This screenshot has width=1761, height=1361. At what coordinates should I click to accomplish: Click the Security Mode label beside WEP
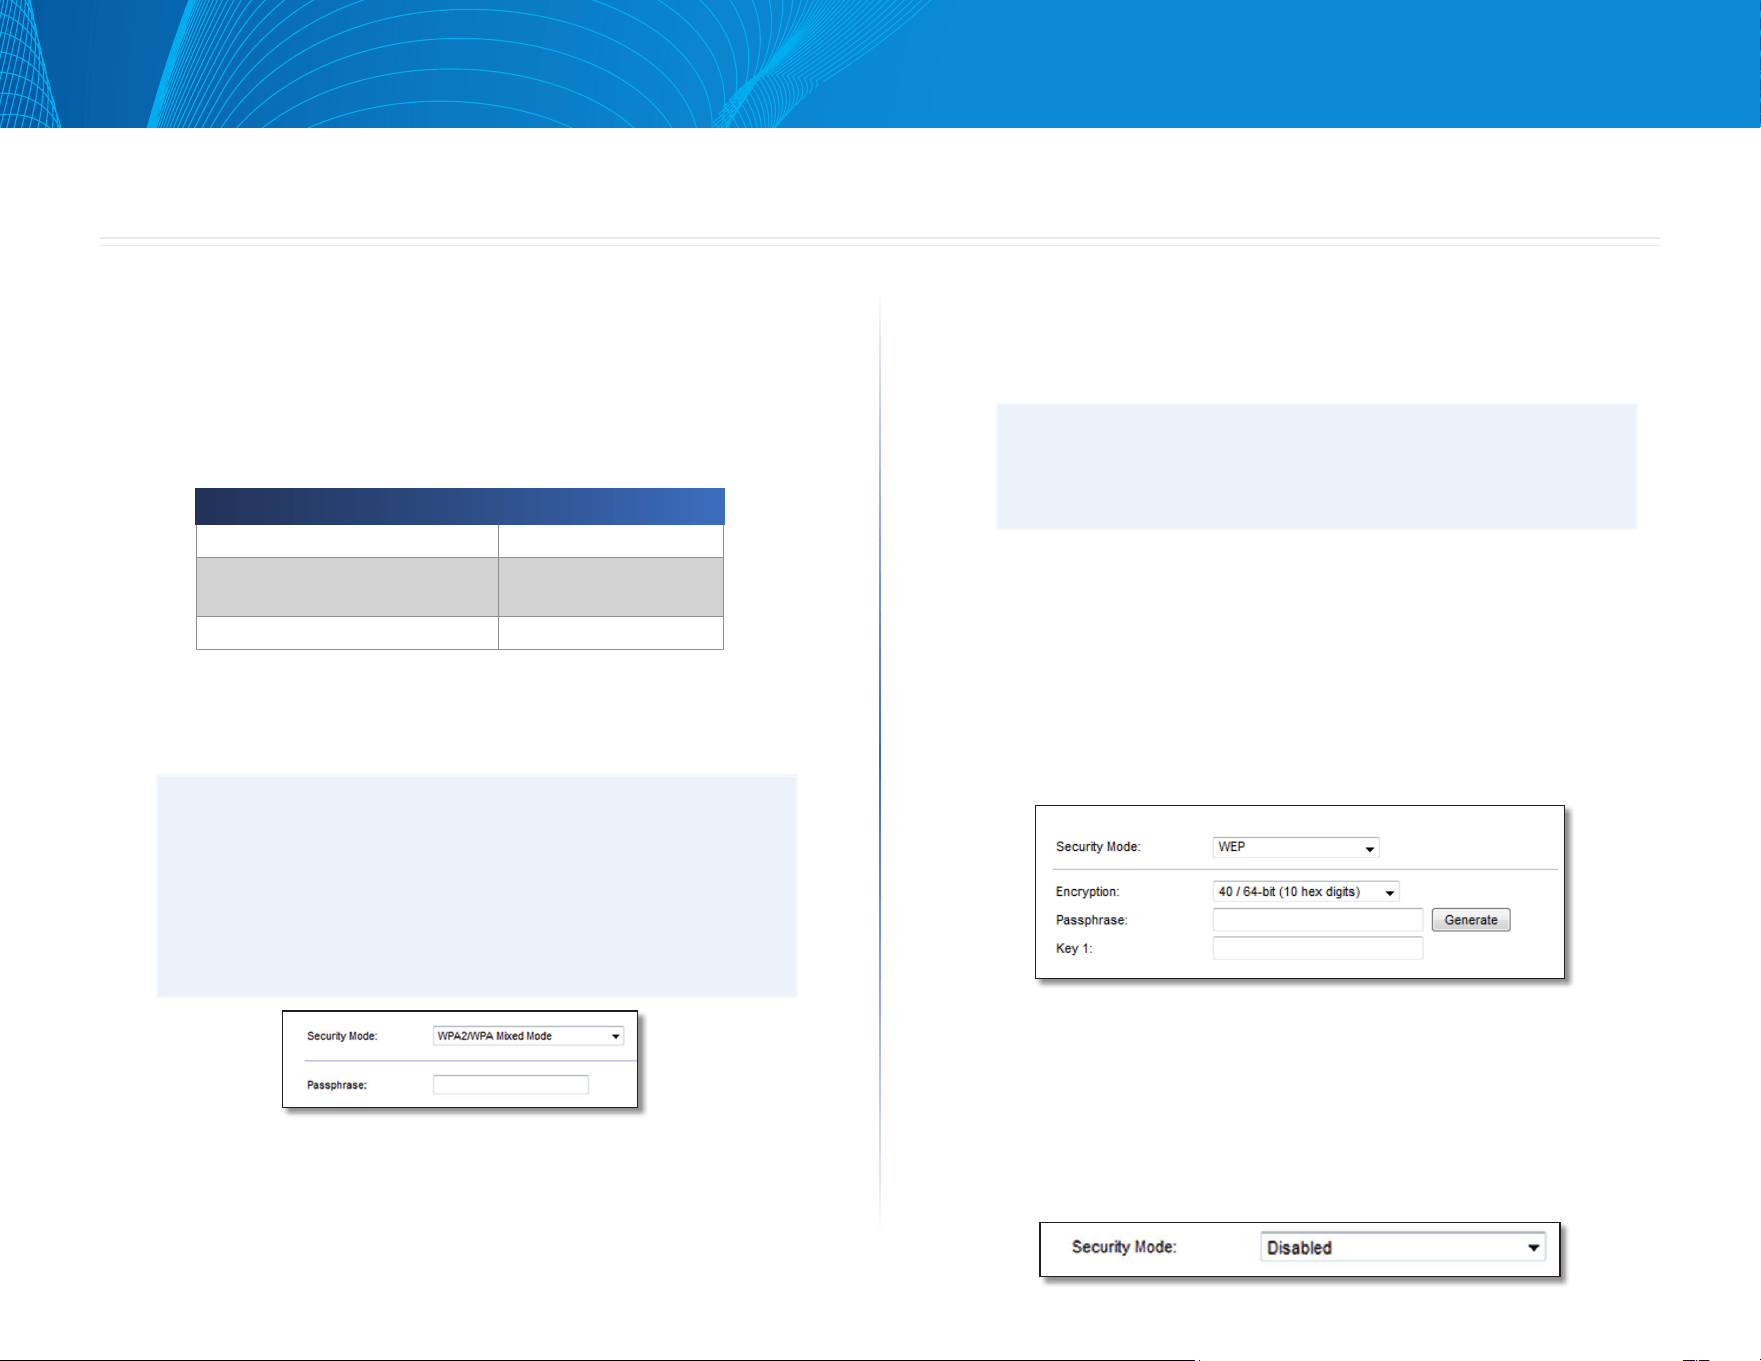click(1098, 847)
